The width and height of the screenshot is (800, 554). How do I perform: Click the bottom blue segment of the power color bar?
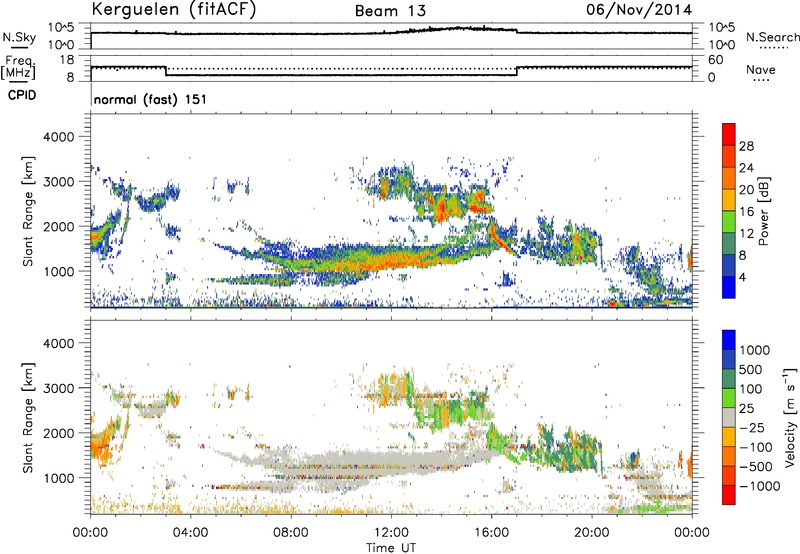click(729, 287)
